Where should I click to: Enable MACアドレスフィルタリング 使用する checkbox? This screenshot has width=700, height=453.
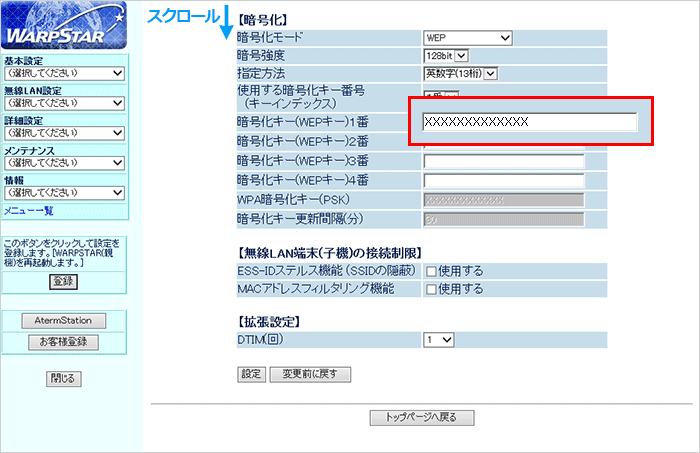coord(430,289)
